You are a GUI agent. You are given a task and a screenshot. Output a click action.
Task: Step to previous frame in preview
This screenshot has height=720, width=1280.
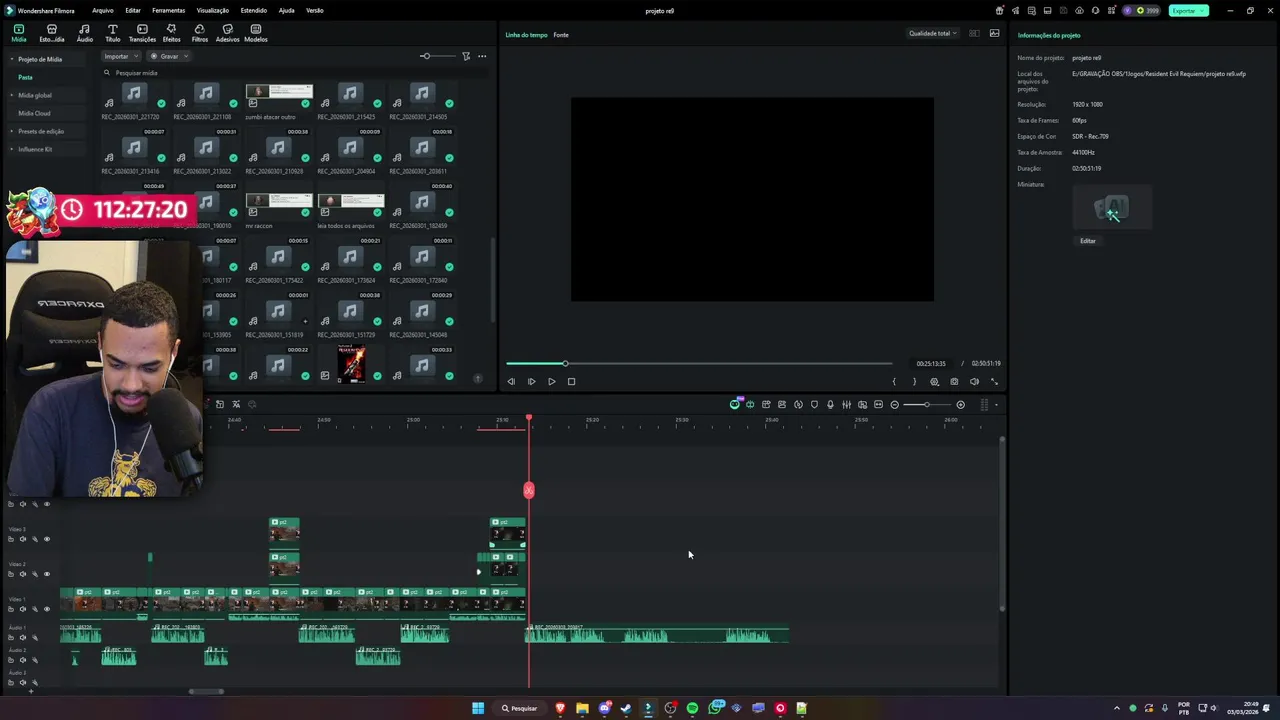(511, 381)
